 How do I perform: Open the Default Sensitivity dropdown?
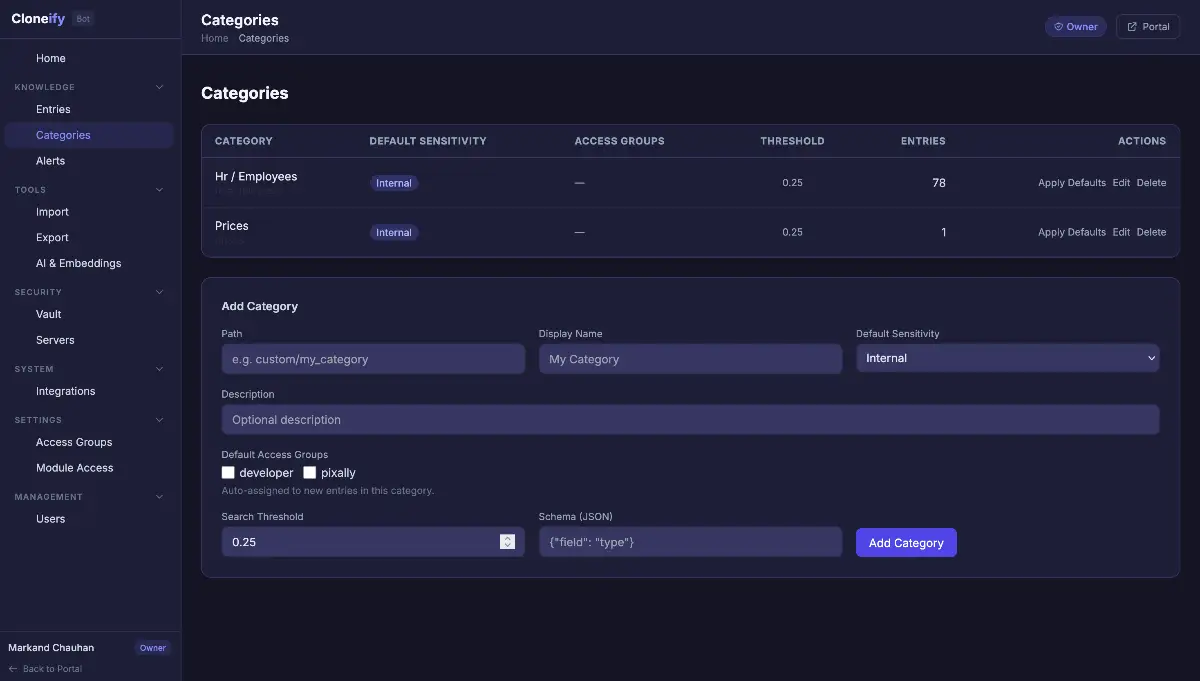[x=1007, y=358]
